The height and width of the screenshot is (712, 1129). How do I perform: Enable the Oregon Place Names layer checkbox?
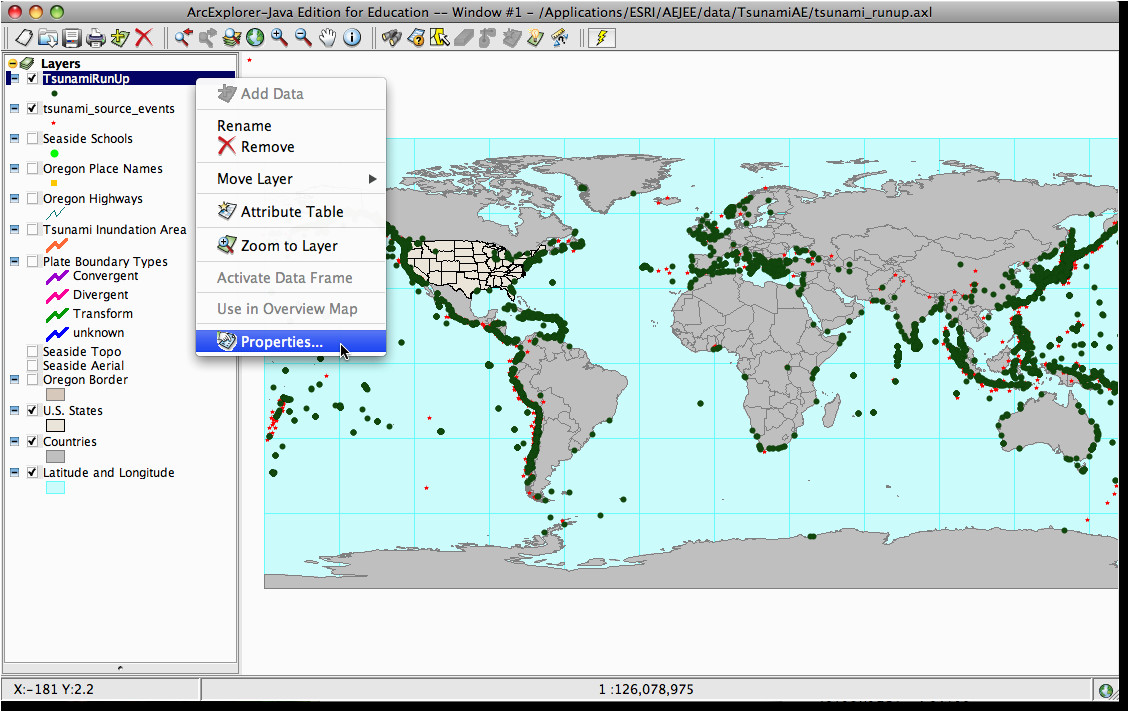click(32, 168)
